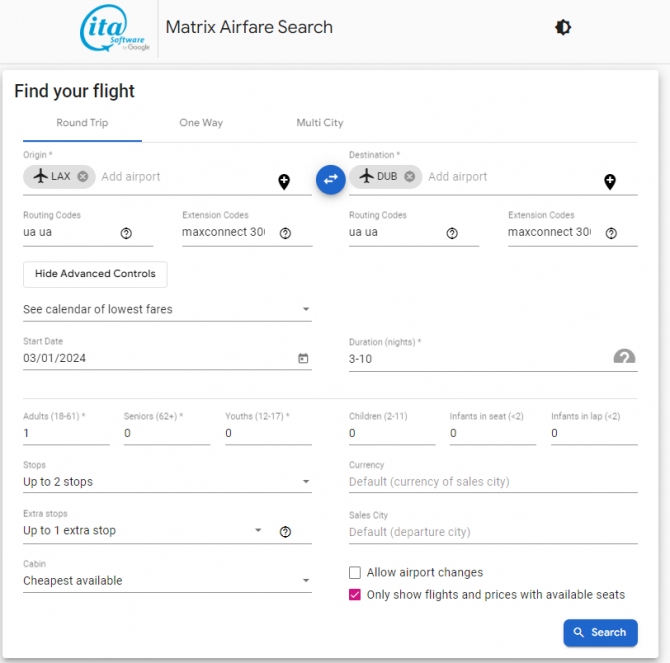The height and width of the screenshot is (663, 670).
Task: Open the Stops dropdown
Action: coord(167,482)
